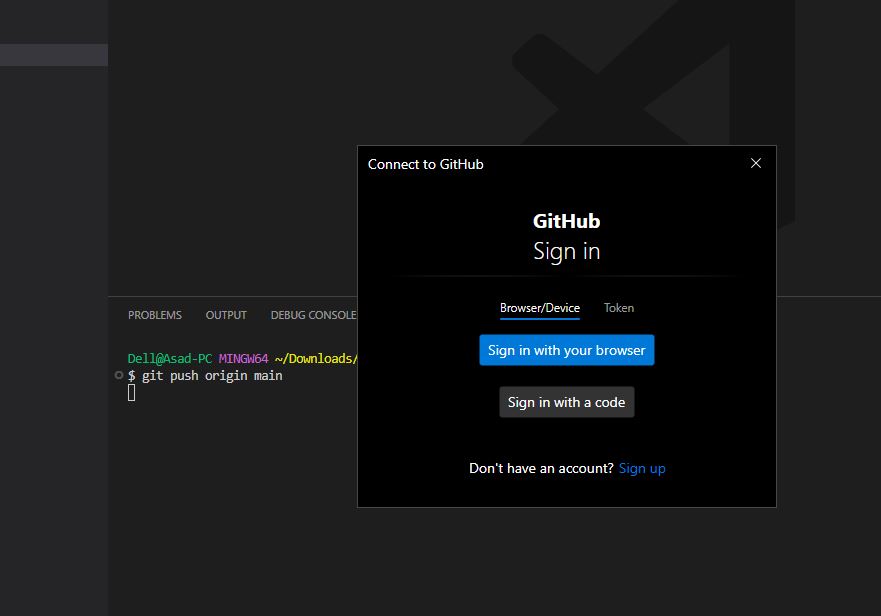Switch to the Token tab
This screenshot has height=616, width=881.
pyautogui.click(x=619, y=308)
